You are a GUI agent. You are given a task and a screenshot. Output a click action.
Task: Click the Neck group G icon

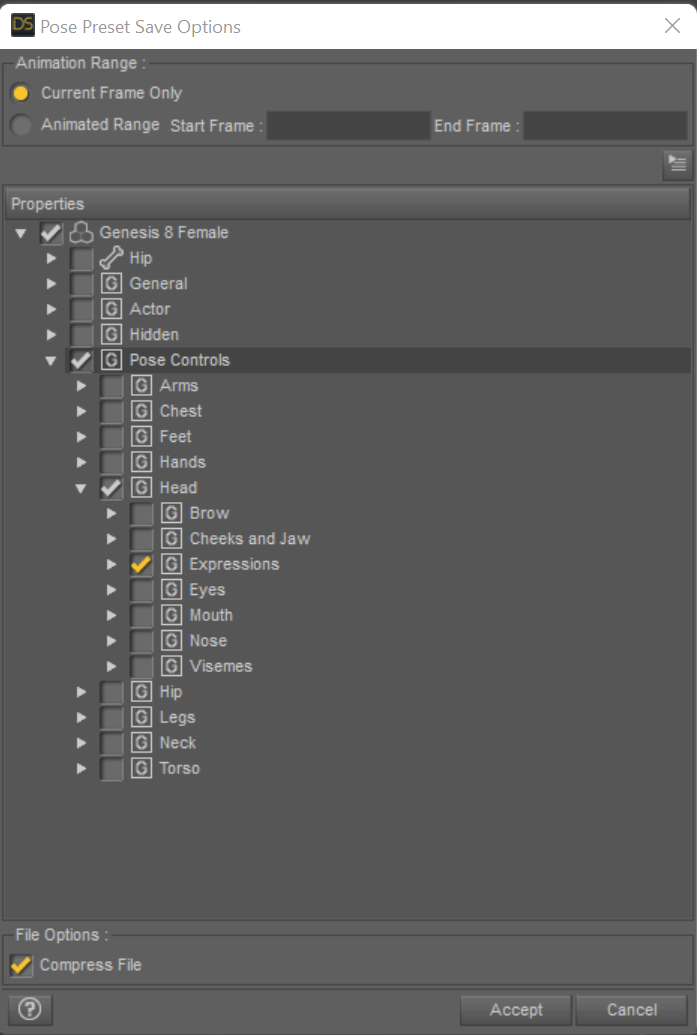point(141,743)
